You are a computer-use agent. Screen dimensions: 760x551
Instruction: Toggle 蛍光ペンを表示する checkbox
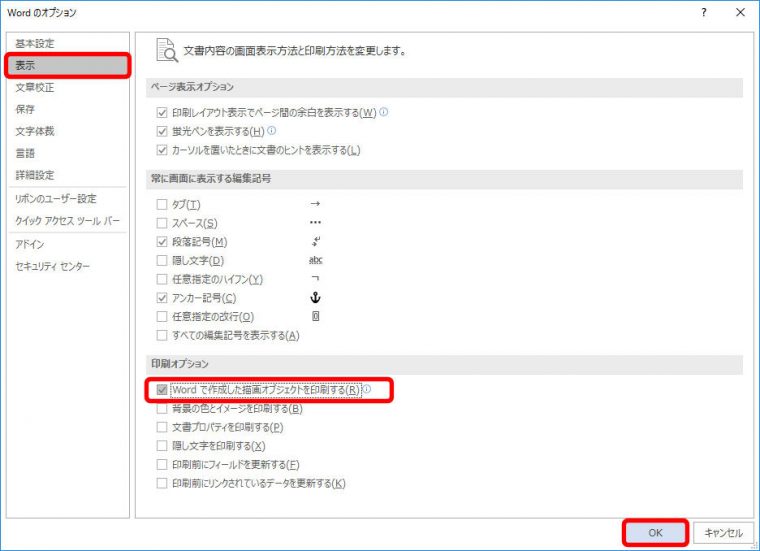[x=162, y=131]
